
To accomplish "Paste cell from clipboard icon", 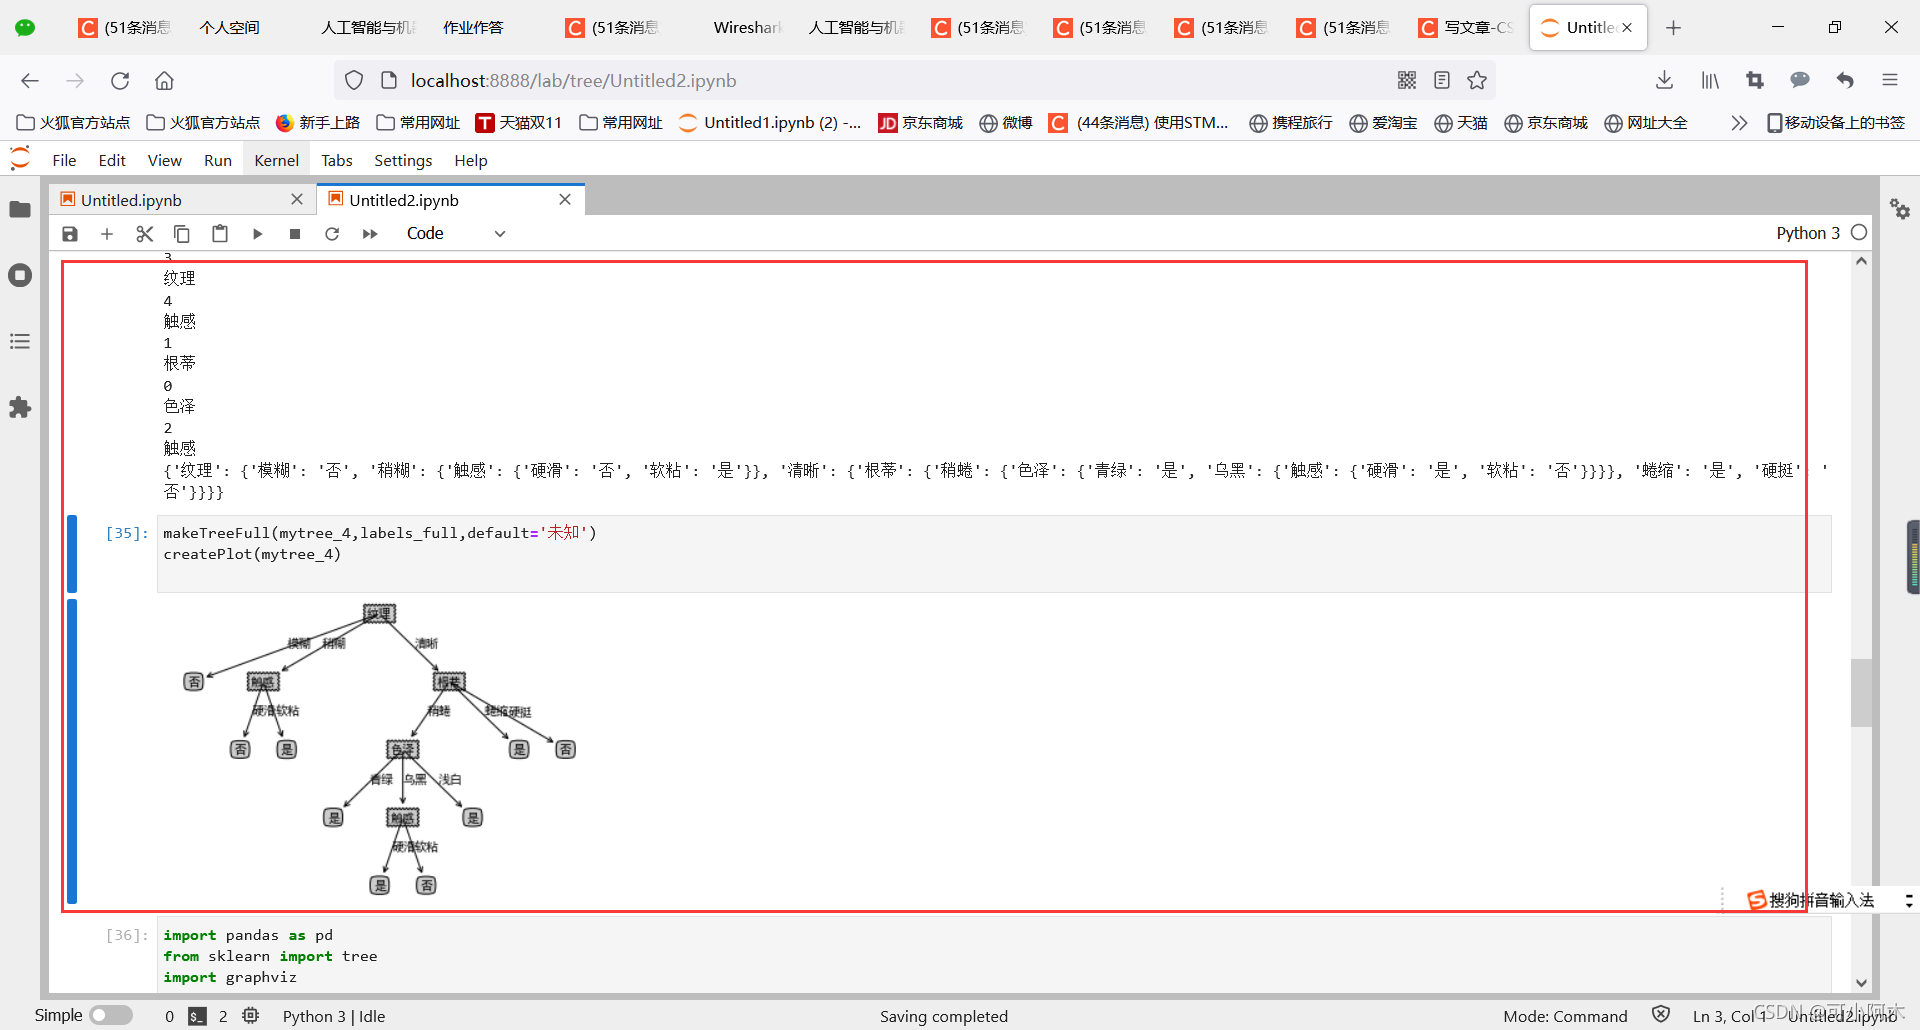I will click(220, 234).
